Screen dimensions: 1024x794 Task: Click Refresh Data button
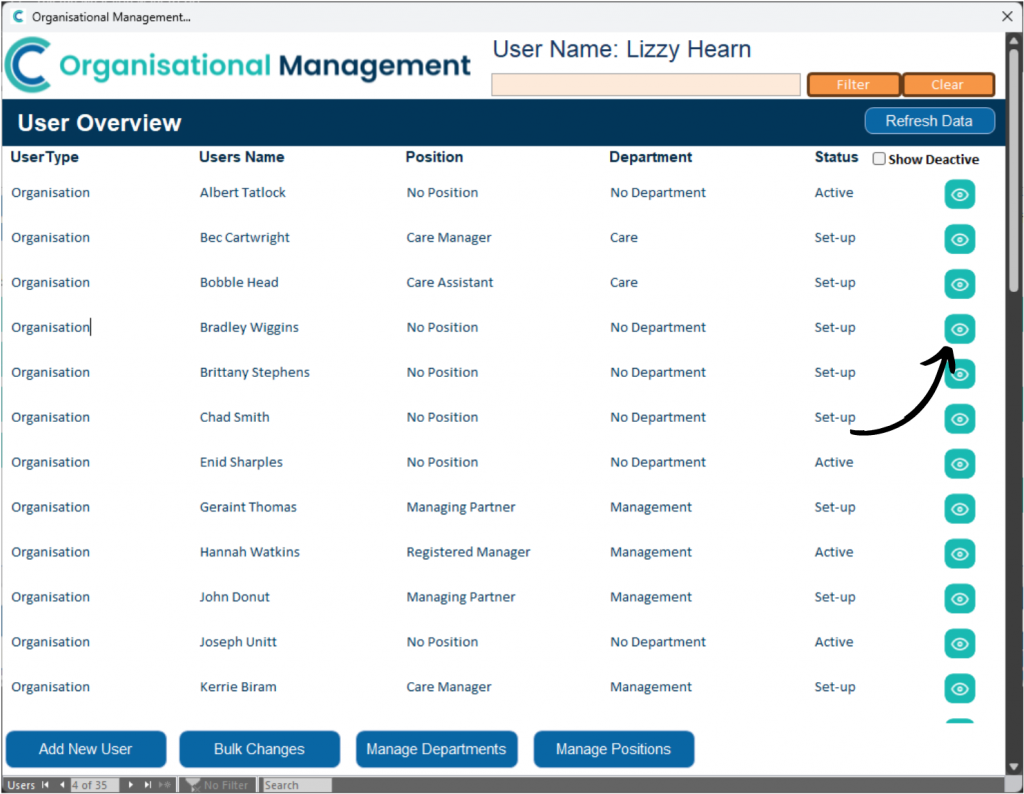(x=929, y=121)
